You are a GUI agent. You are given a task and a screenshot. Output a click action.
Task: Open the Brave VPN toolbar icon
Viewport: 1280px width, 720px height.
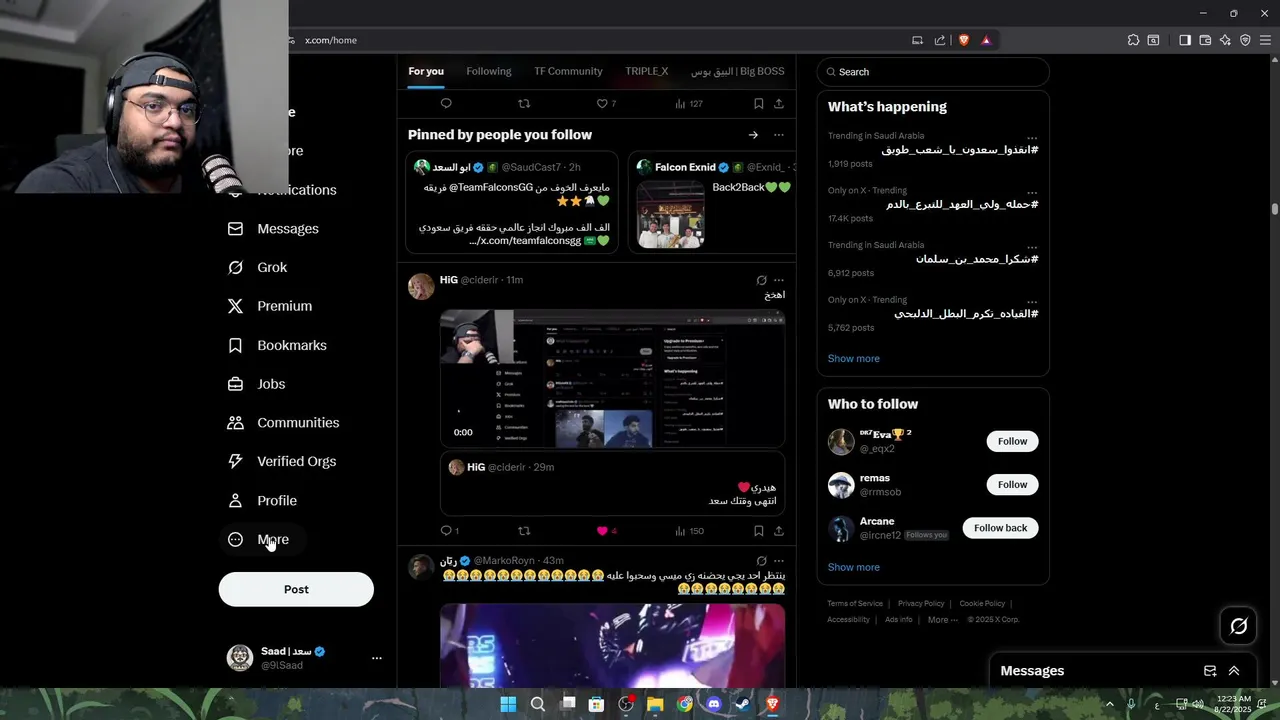(1245, 40)
